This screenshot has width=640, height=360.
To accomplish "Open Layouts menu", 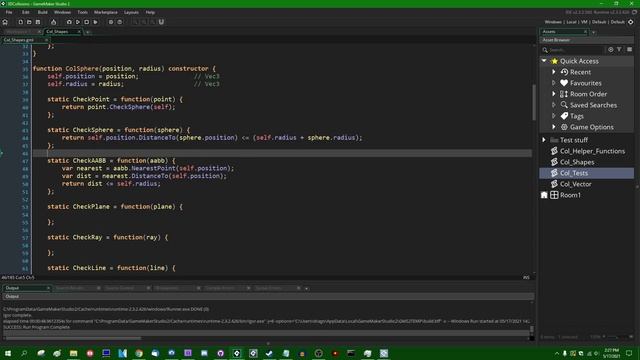I will tap(131, 12).
